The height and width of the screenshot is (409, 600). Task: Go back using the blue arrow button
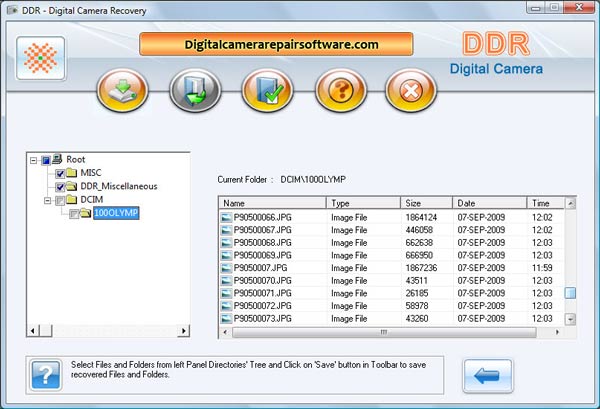click(x=488, y=376)
